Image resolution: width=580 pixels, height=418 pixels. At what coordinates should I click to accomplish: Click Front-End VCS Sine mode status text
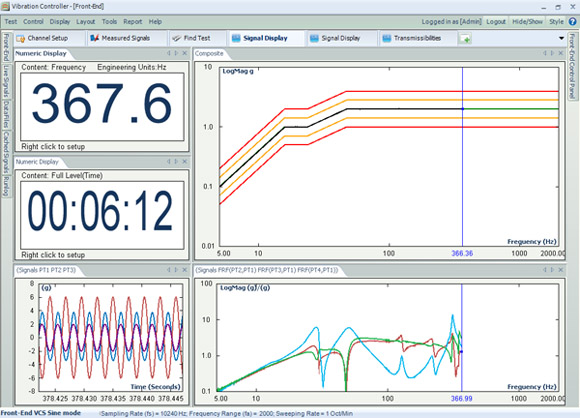[41, 413]
